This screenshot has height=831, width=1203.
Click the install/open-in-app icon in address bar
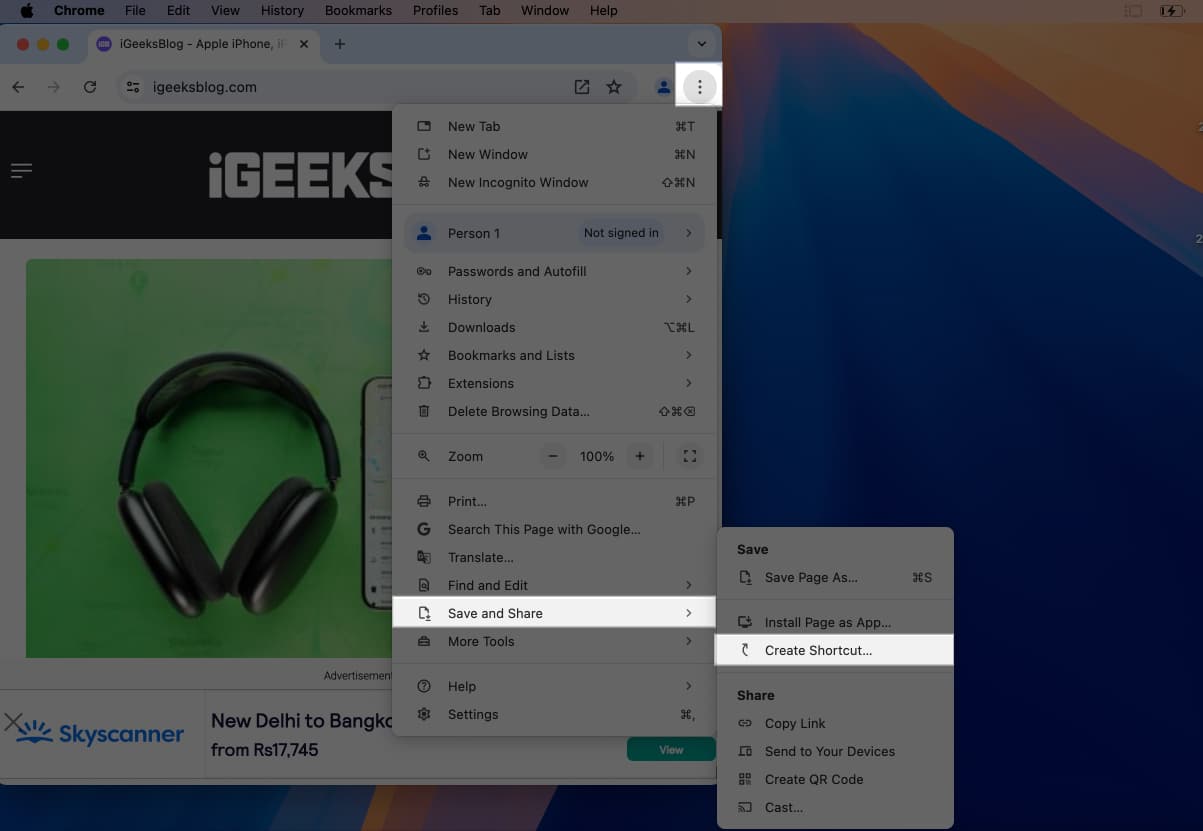click(581, 87)
